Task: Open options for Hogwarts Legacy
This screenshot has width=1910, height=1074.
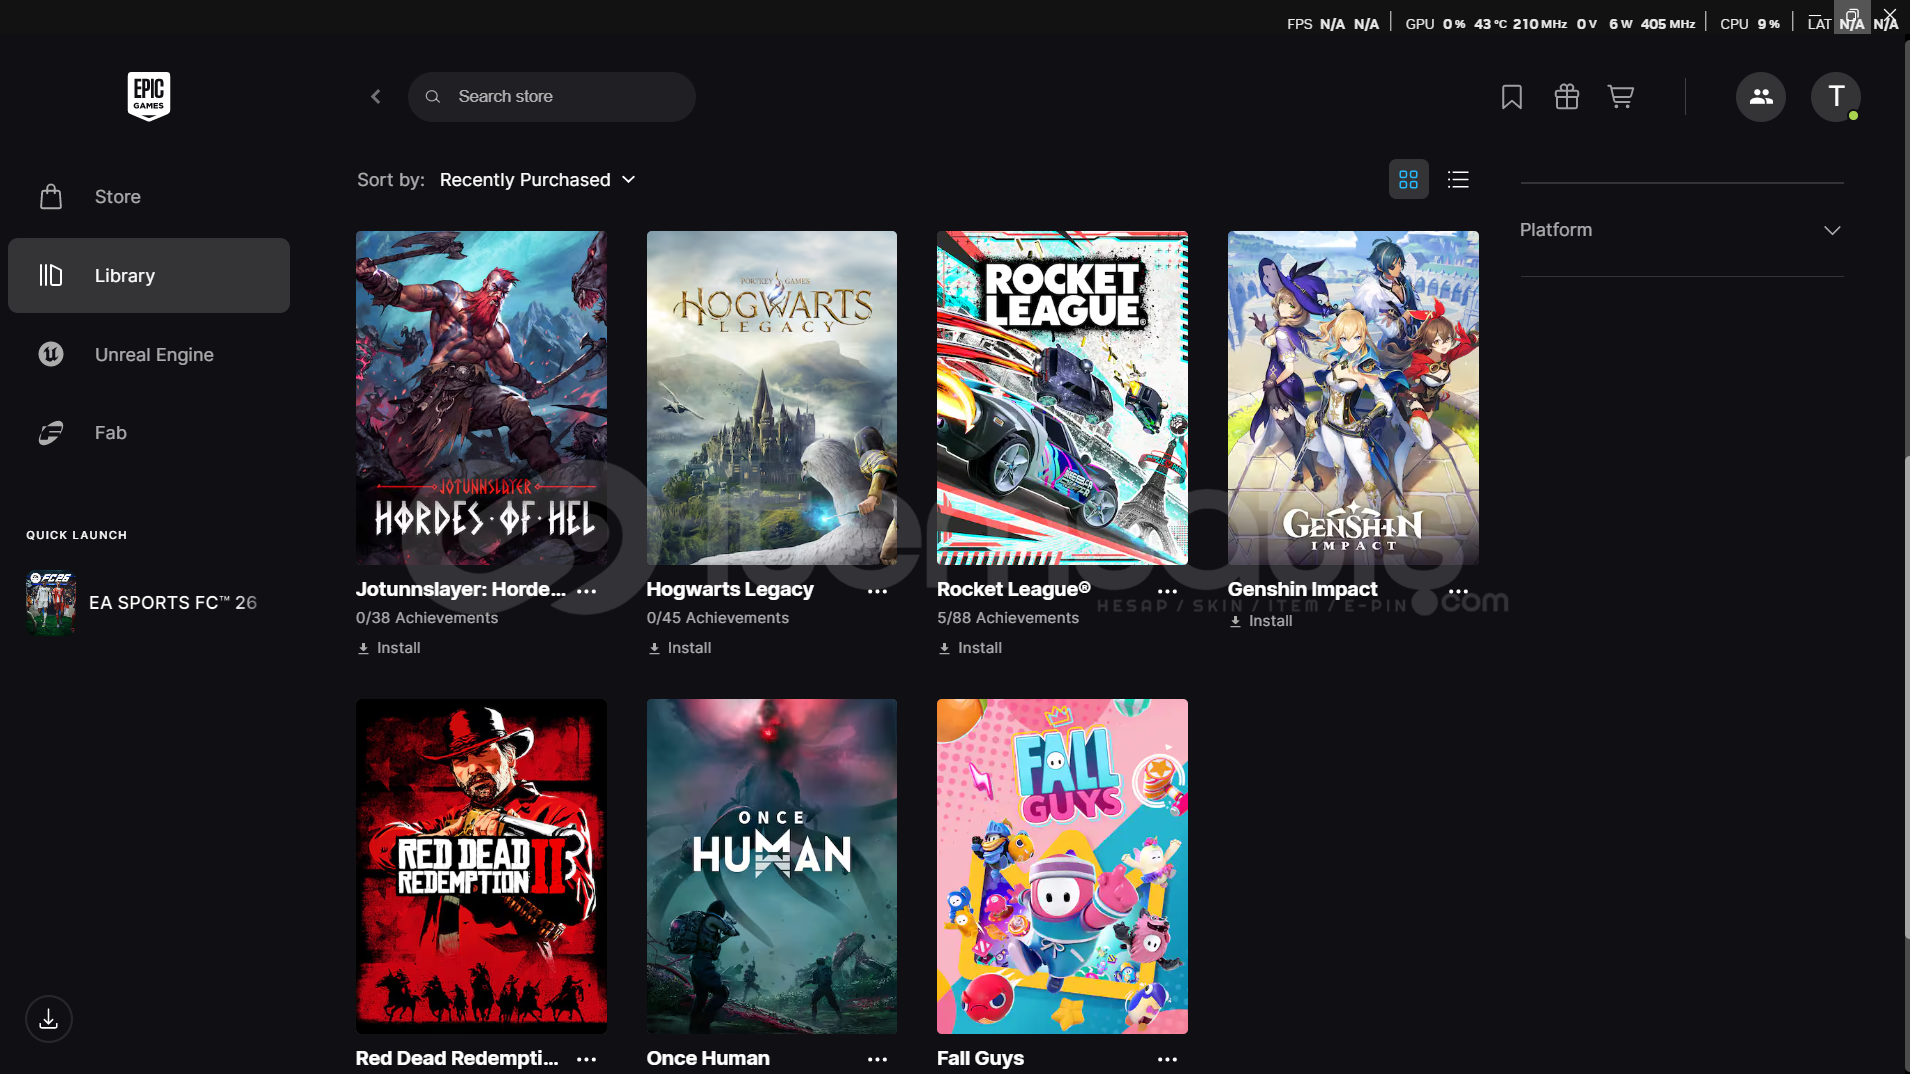Action: [x=878, y=591]
